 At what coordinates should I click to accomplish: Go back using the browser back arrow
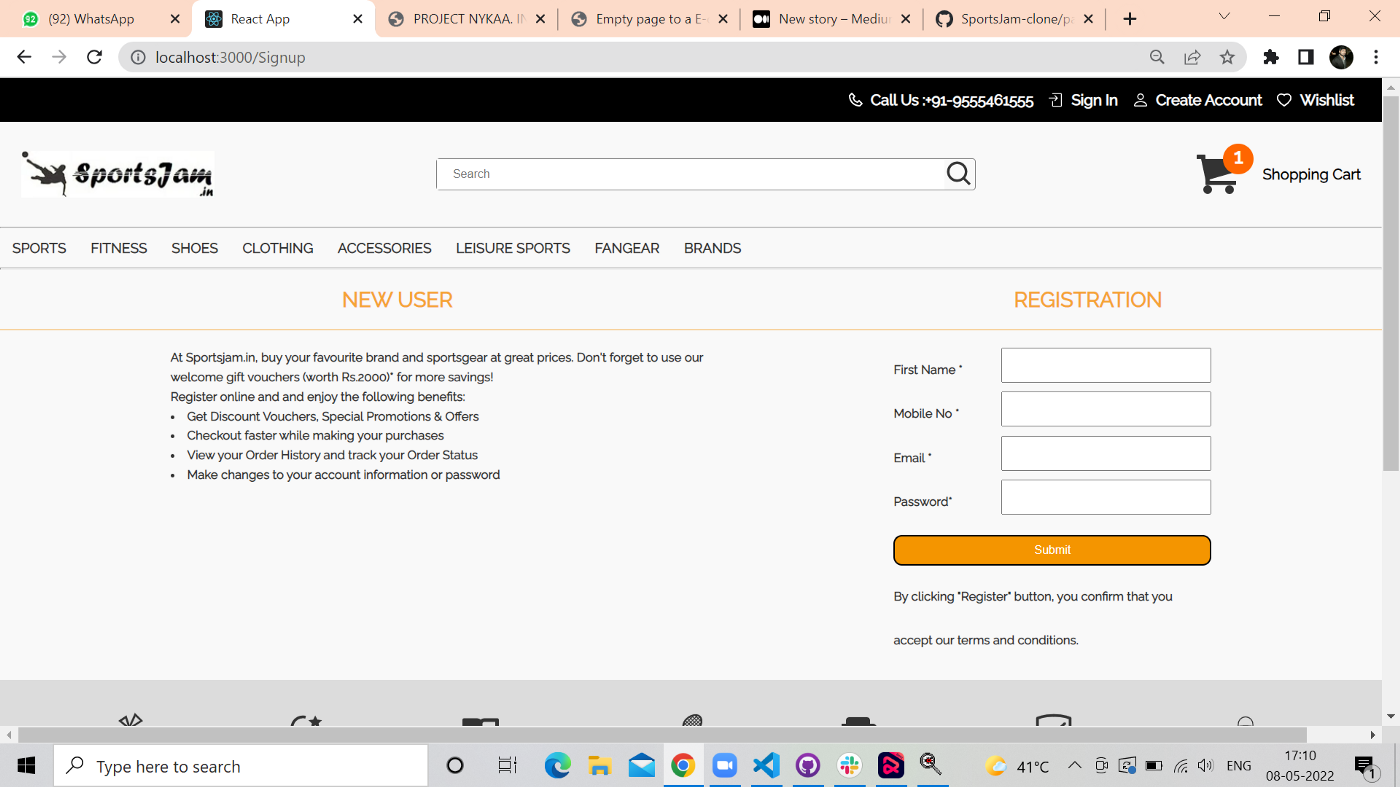coord(24,57)
